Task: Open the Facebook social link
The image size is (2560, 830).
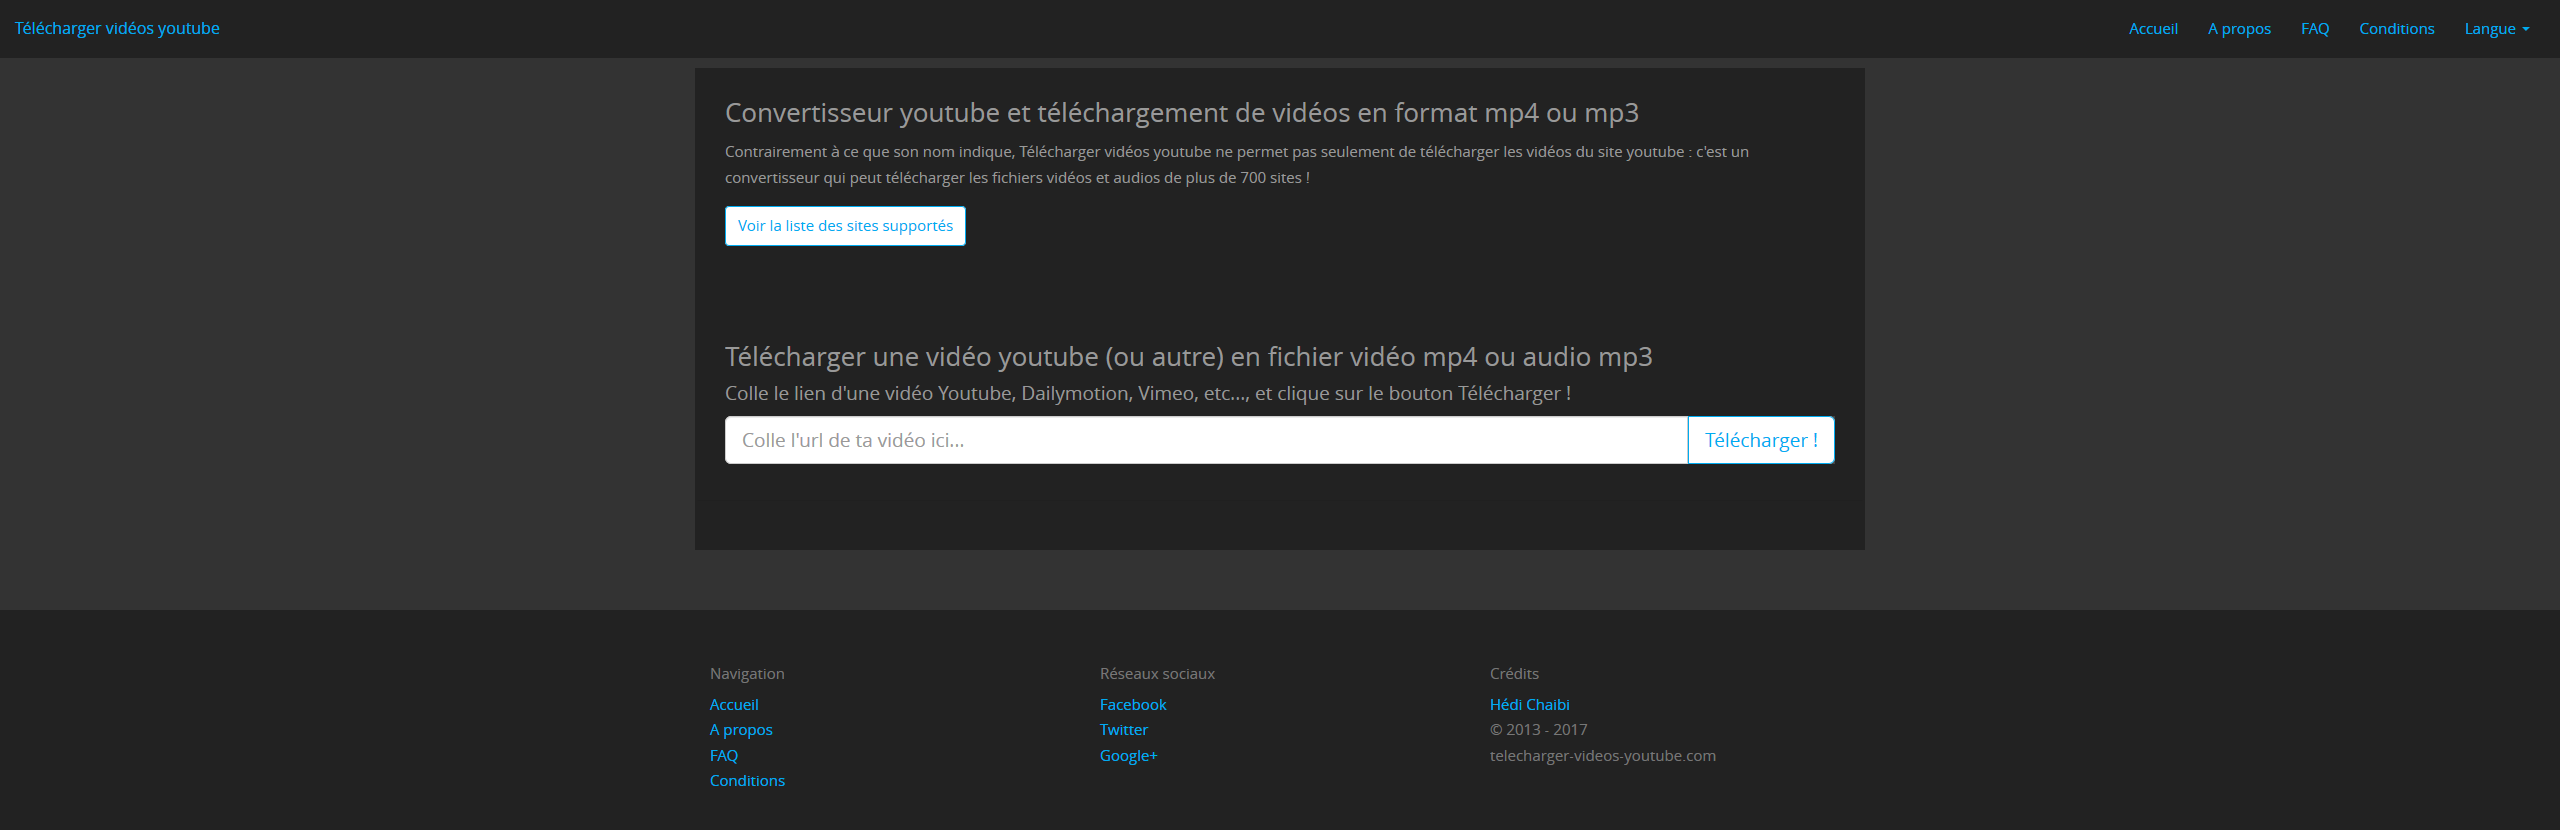Action: (1133, 705)
